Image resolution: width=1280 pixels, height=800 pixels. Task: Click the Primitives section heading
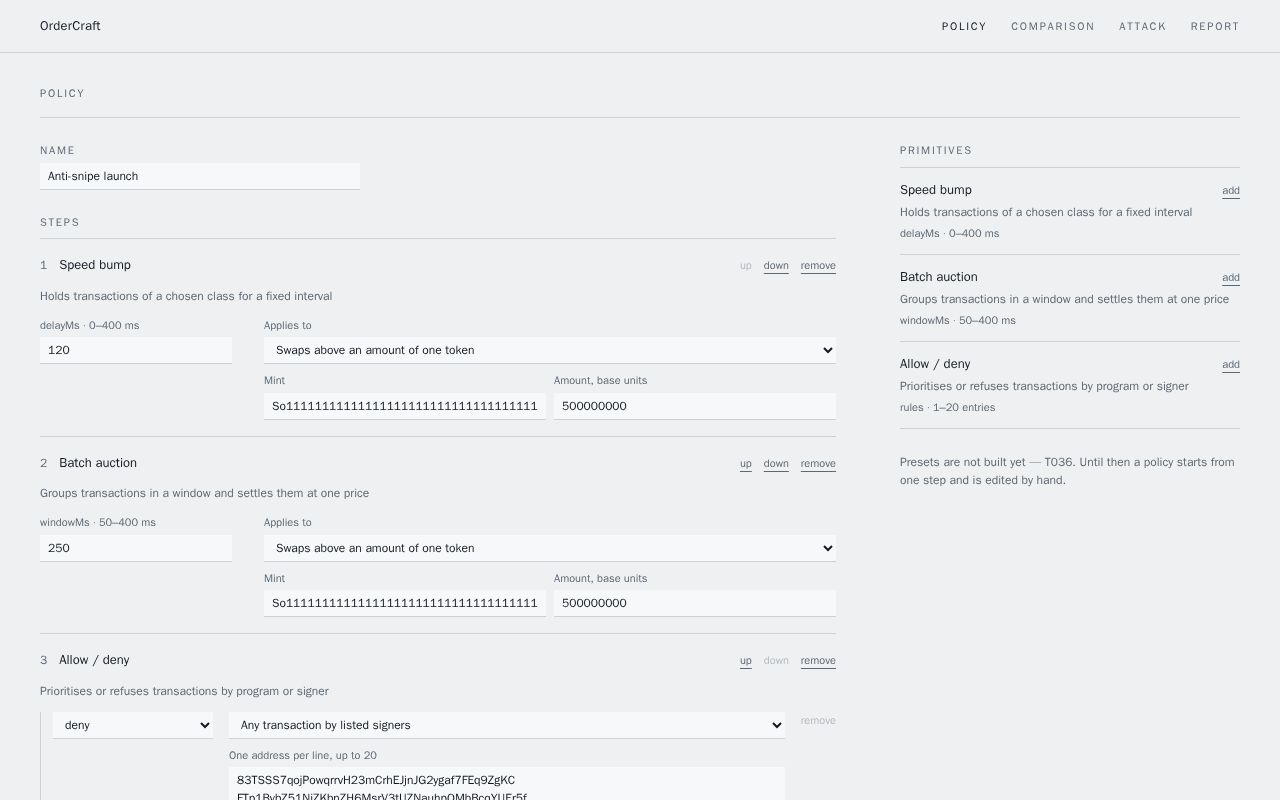click(936, 151)
